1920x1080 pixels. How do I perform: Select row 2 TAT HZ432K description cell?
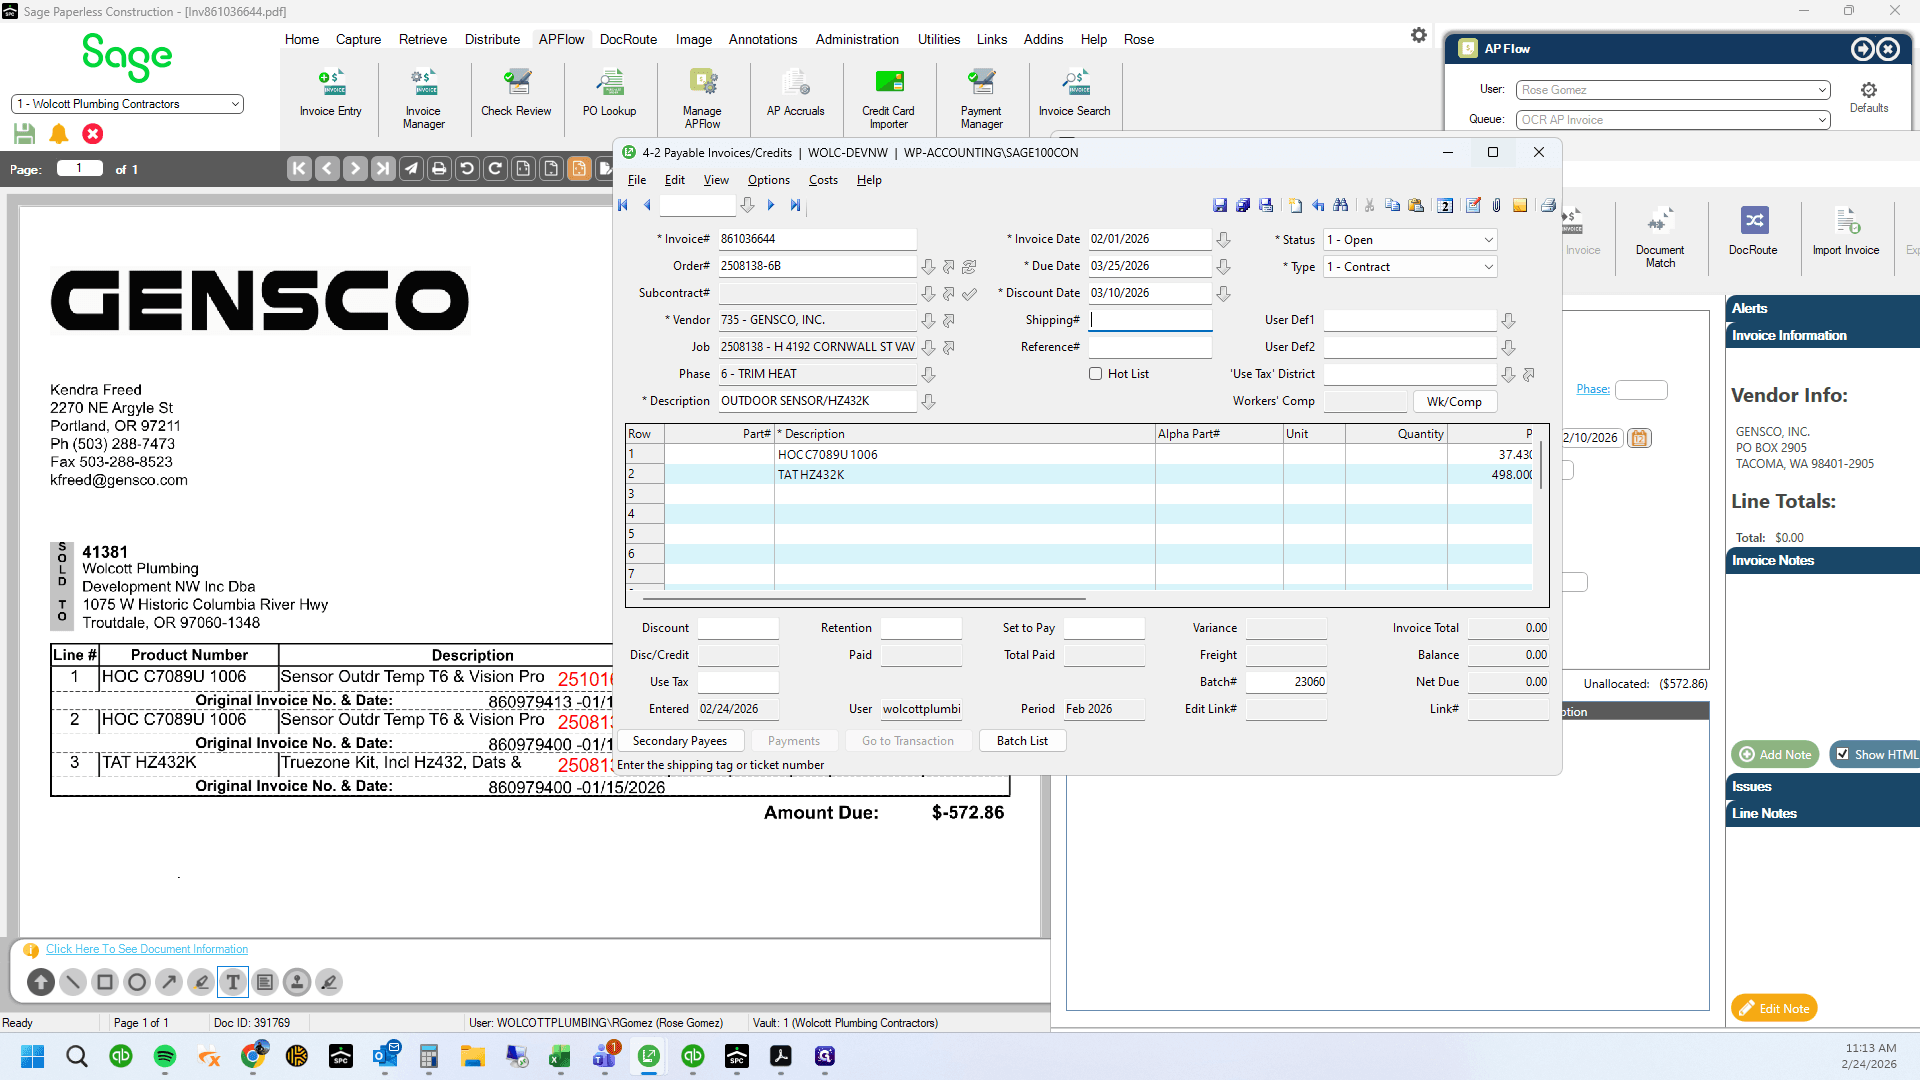(964, 475)
